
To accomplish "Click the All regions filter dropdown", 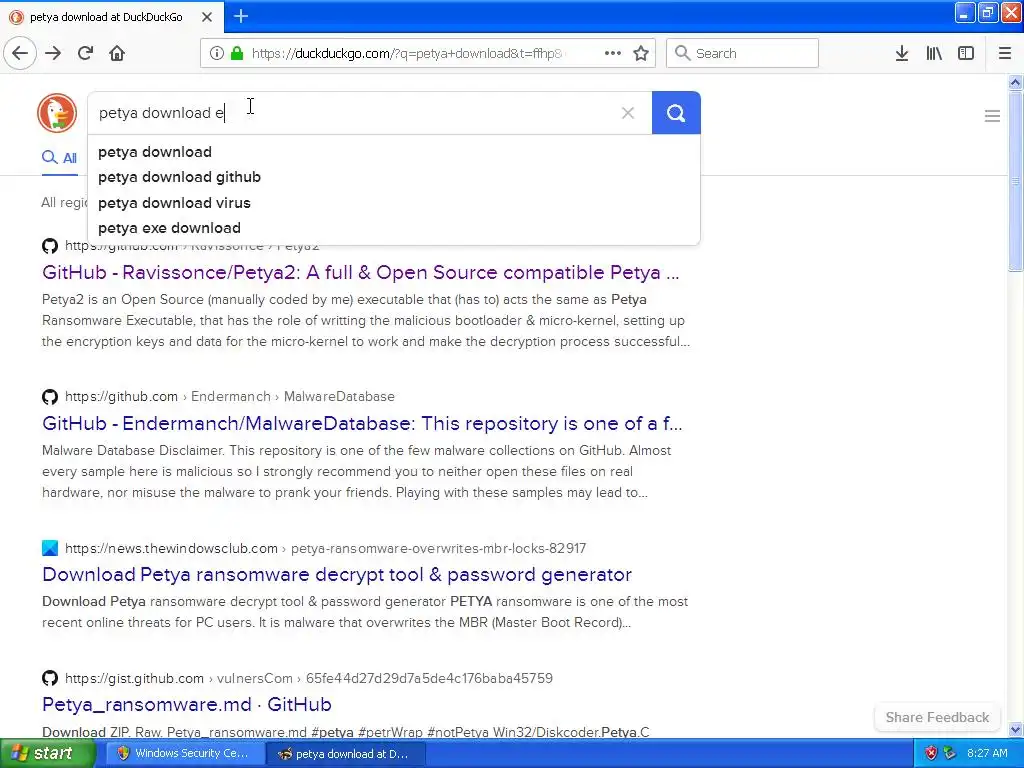I will tap(64, 202).
